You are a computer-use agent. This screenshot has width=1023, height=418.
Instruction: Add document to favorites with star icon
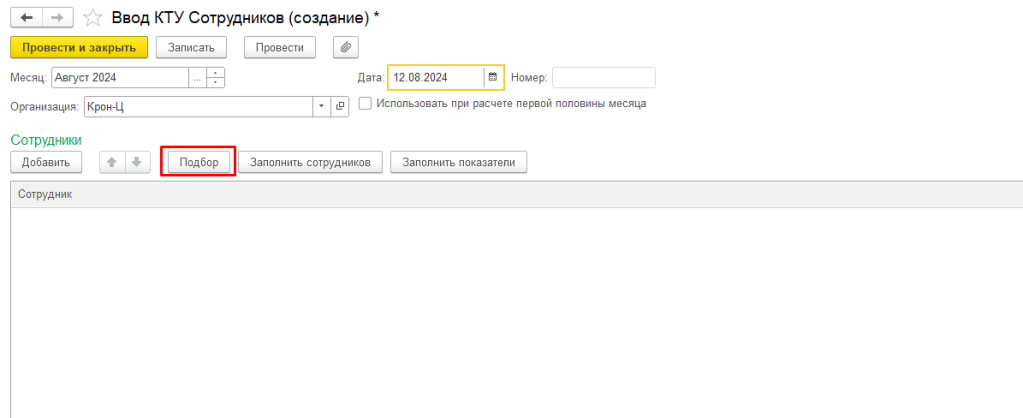[93, 18]
